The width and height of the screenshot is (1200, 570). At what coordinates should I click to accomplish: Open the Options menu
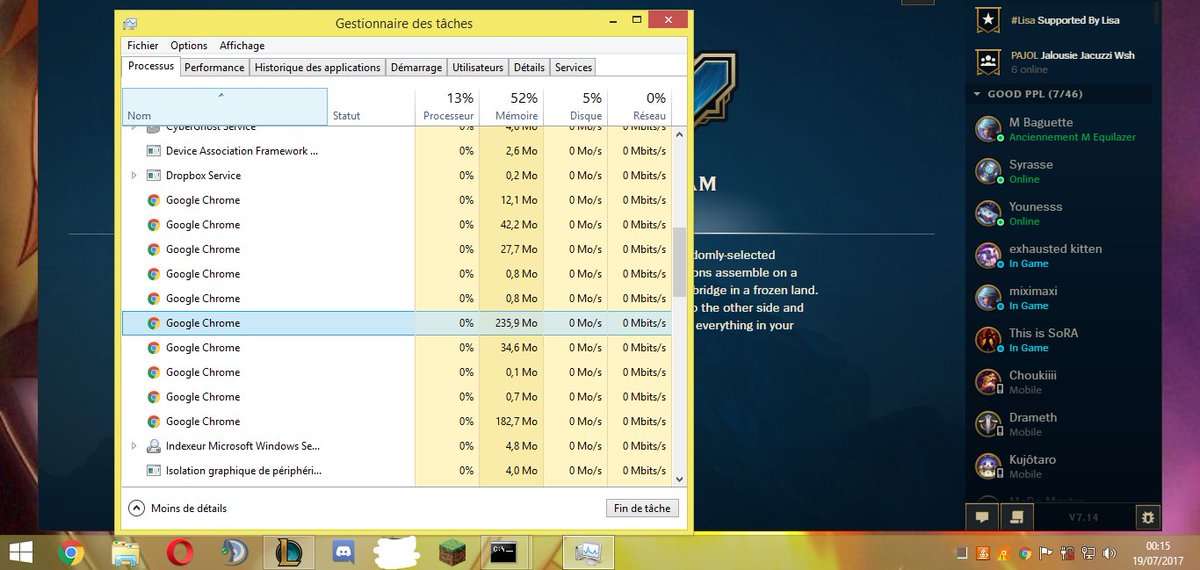coord(189,45)
